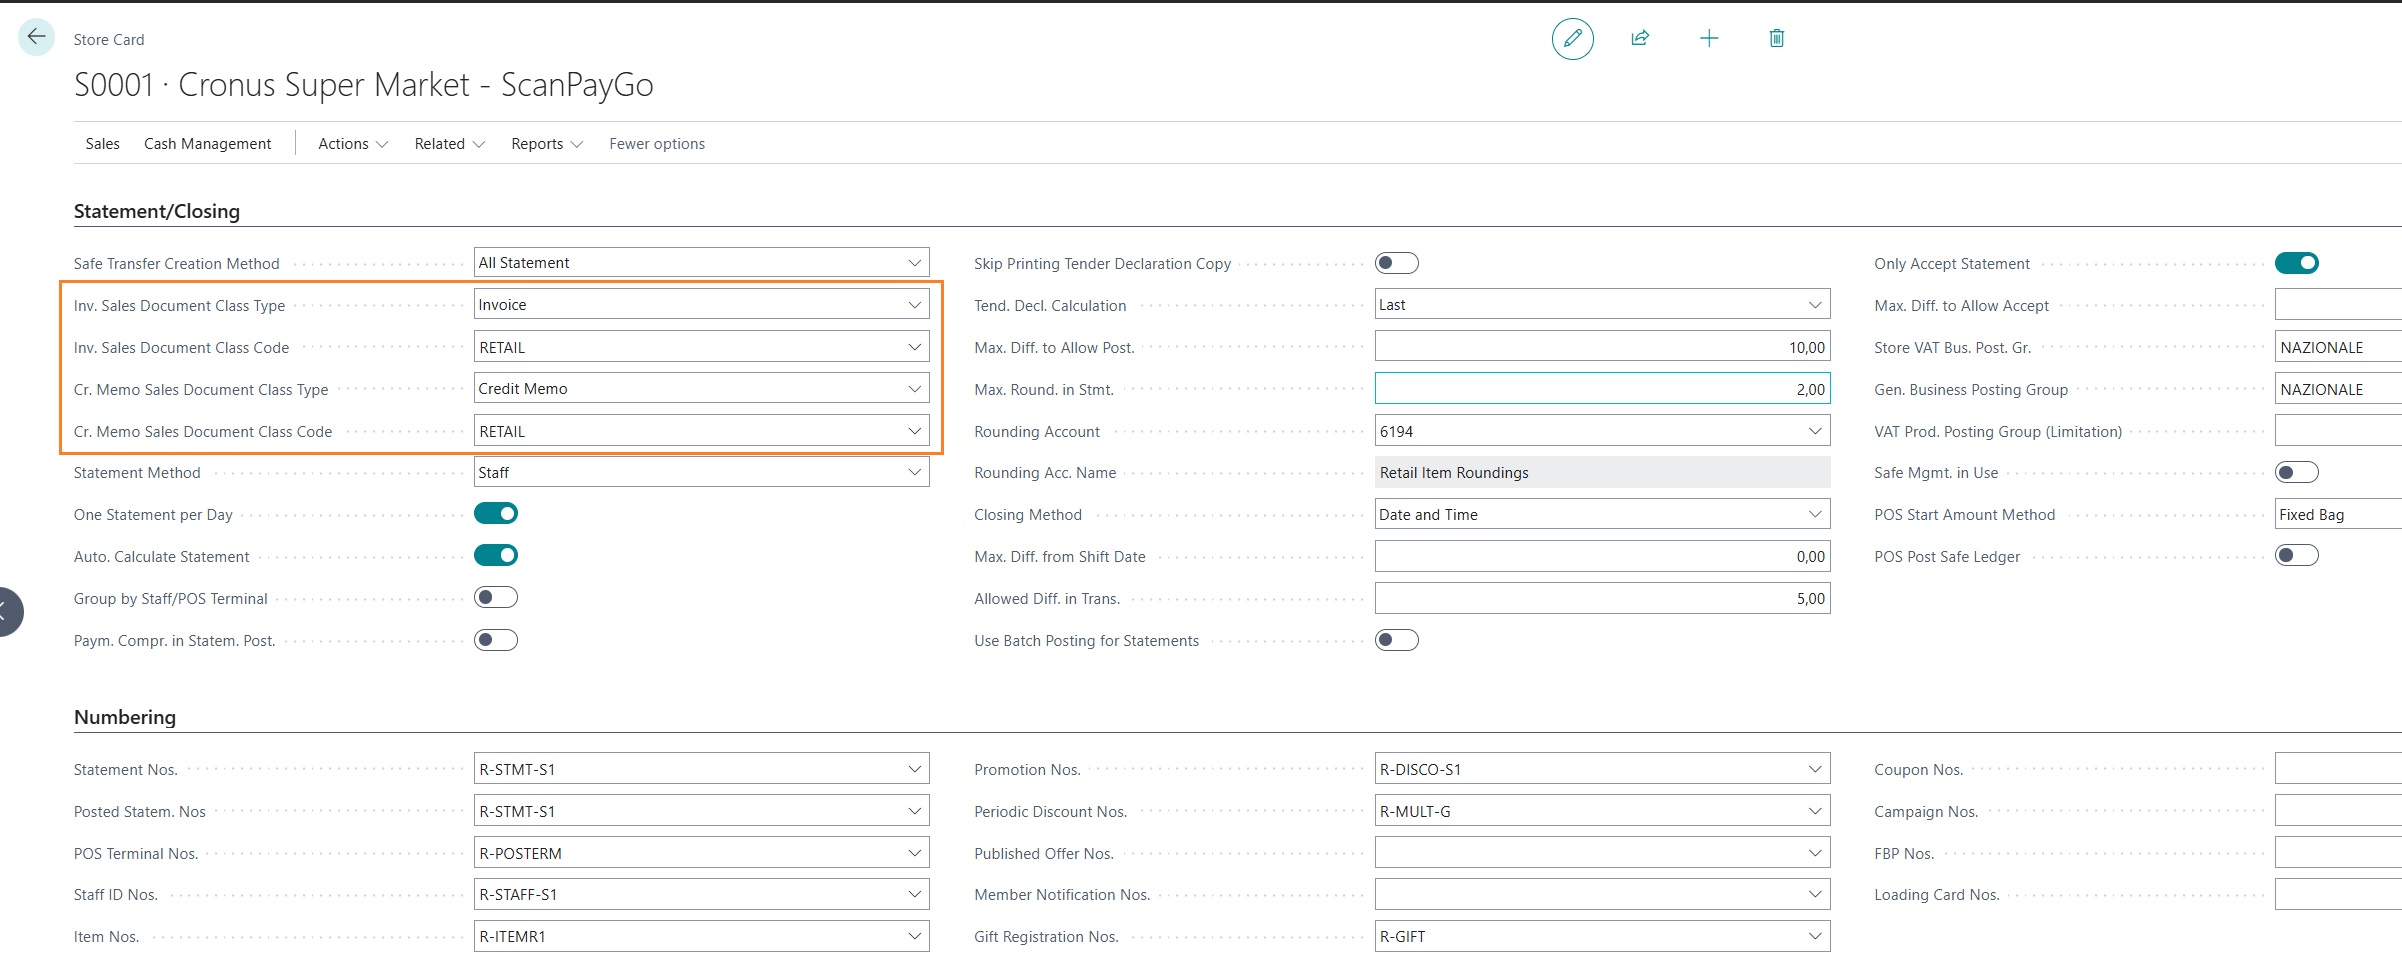This screenshot has height=980, width=2402.
Task: Open the Cash Management menu
Action: coord(207,144)
